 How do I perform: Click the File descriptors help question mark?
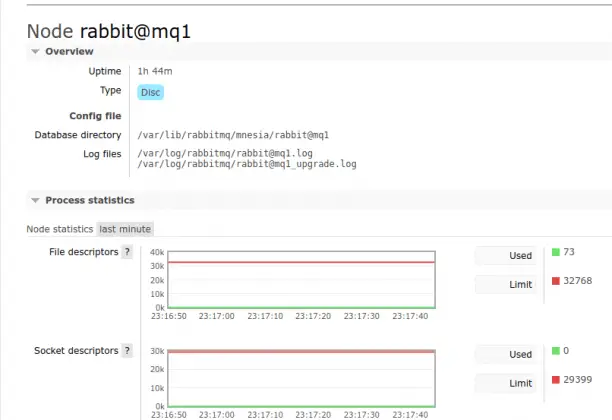pos(127,252)
